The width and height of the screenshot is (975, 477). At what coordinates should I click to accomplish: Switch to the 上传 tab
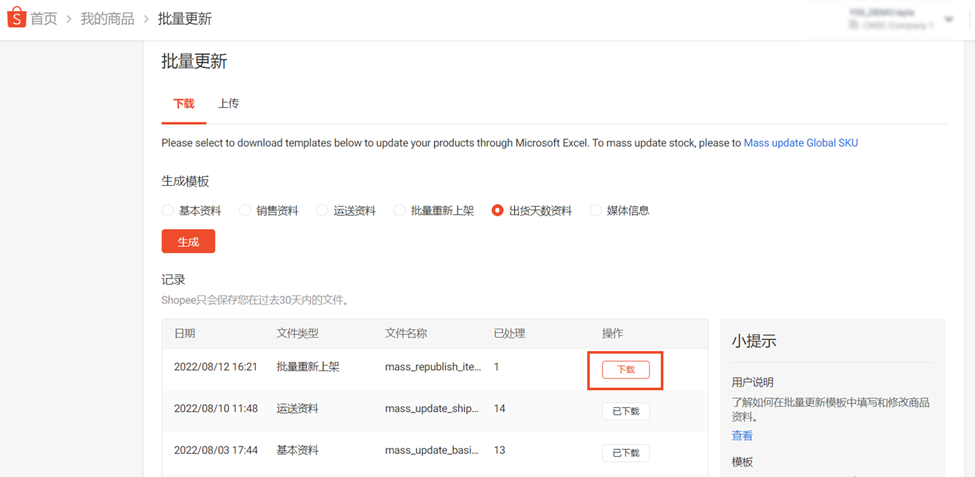pyautogui.click(x=228, y=104)
